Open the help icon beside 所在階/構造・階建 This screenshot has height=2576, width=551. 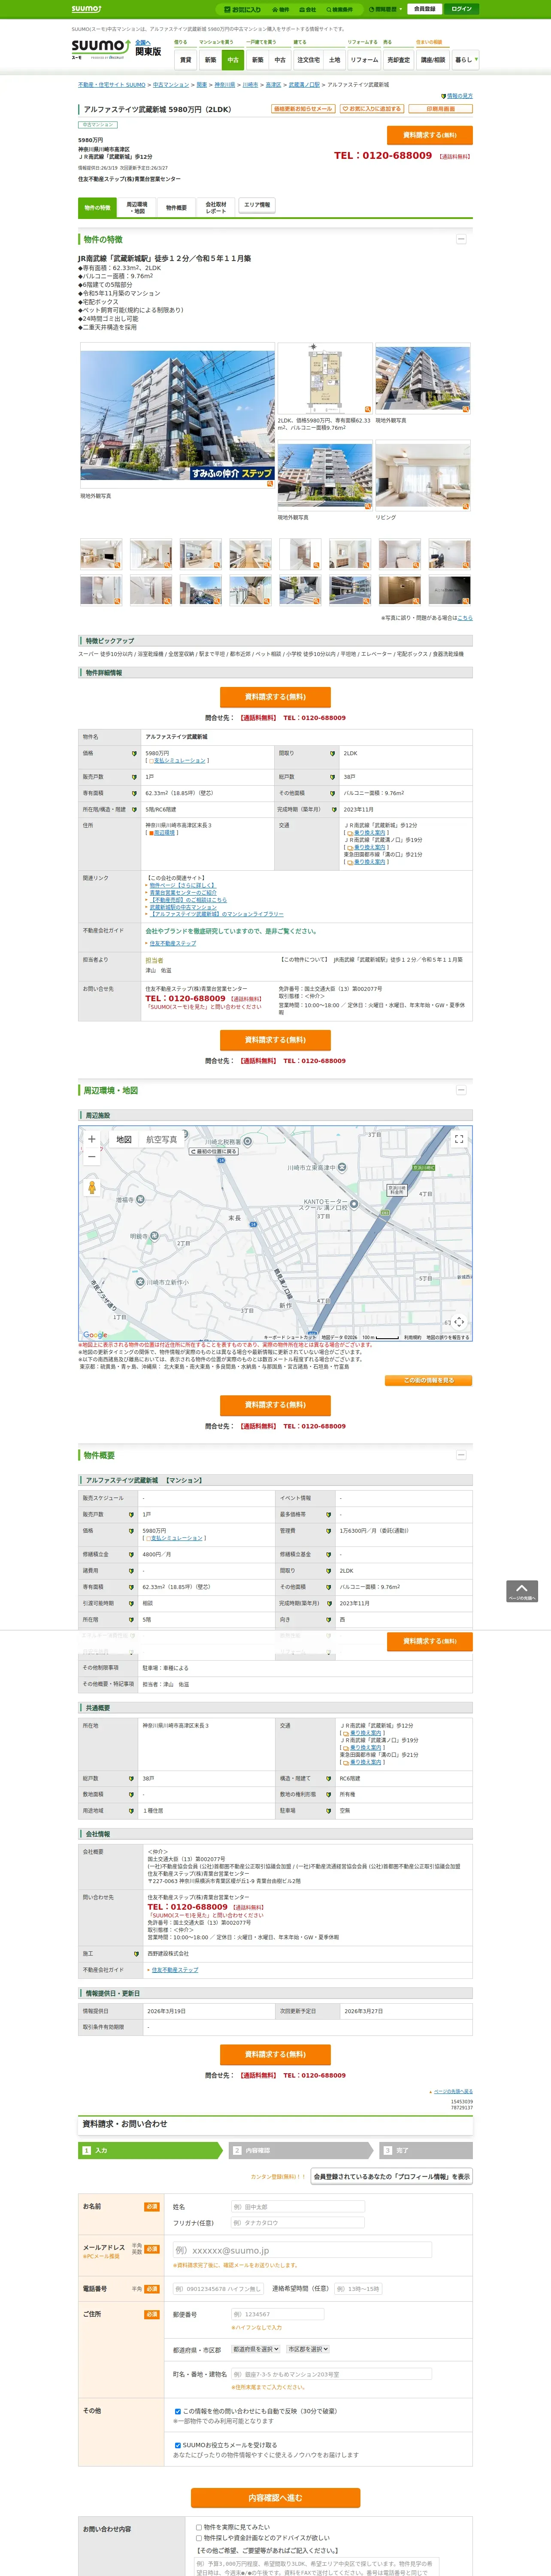[x=134, y=810]
